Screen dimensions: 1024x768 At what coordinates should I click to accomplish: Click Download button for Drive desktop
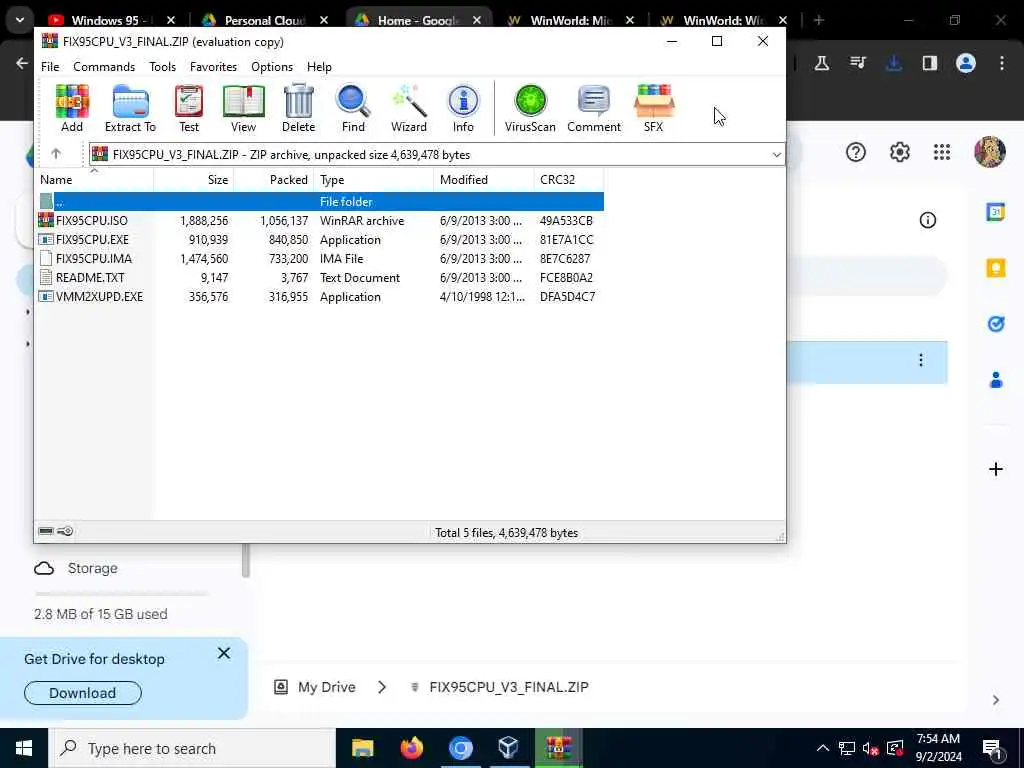click(83, 693)
